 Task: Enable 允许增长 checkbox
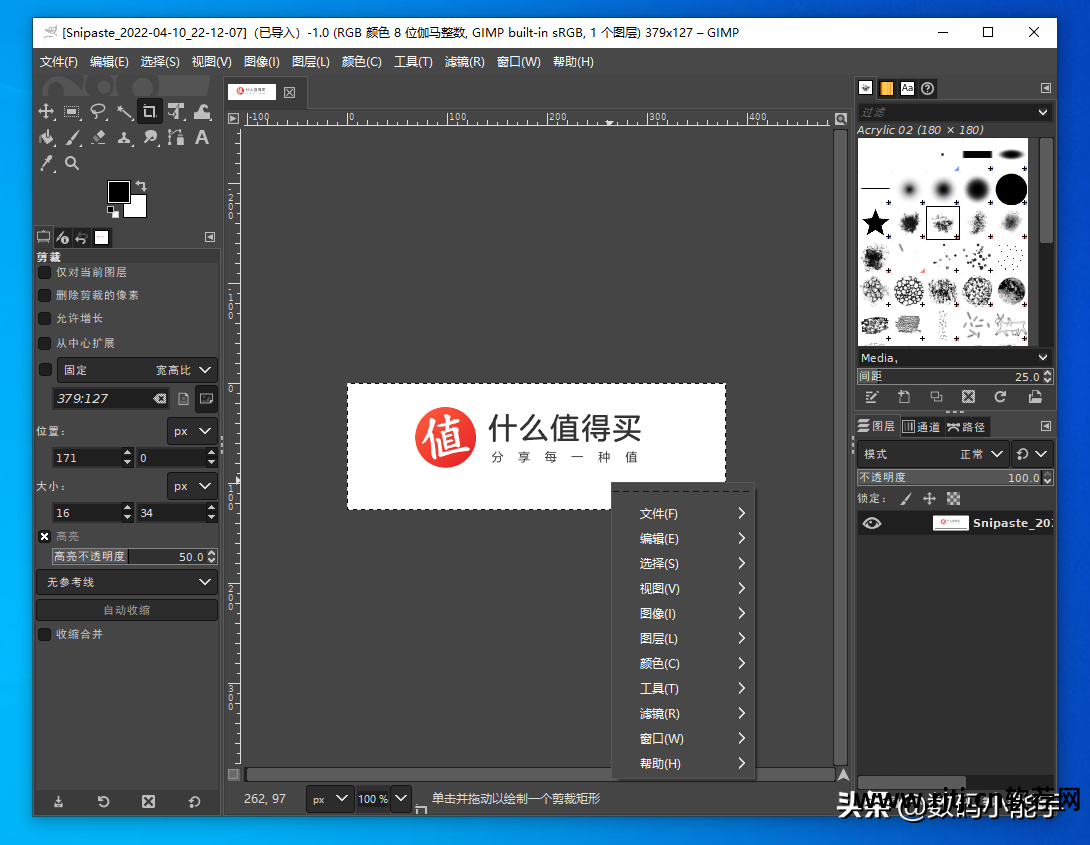coord(44,318)
